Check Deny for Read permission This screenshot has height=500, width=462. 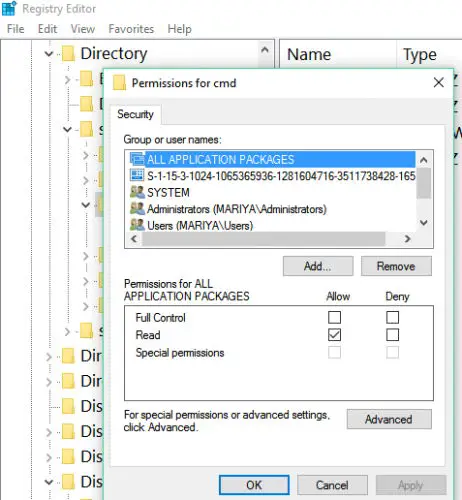click(x=392, y=335)
